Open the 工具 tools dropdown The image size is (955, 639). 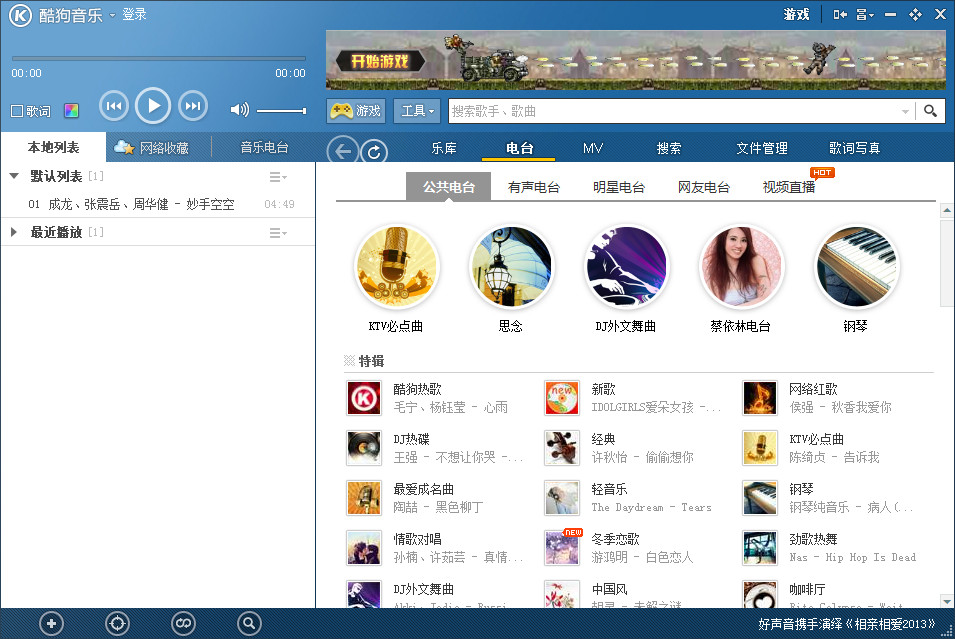pyautogui.click(x=417, y=111)
